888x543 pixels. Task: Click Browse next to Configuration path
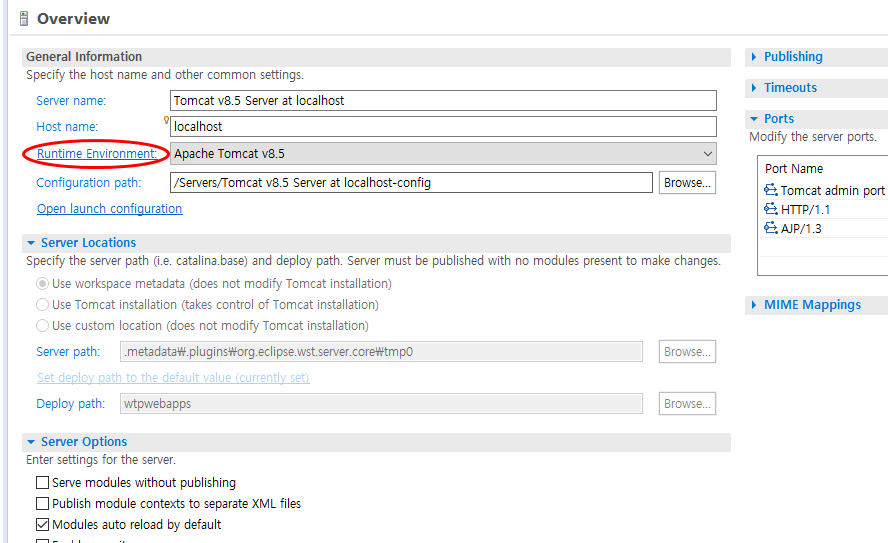(x=687, y=182)
